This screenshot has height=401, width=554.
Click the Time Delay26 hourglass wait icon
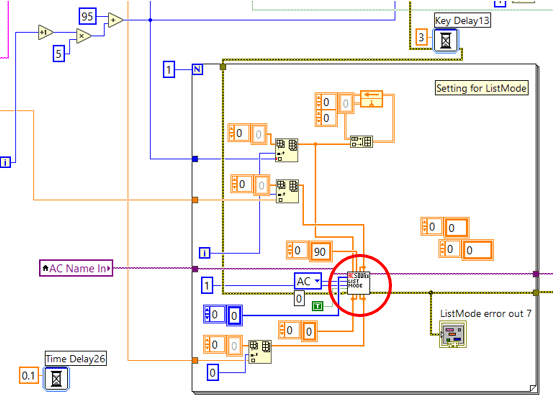tap(56, 378)
